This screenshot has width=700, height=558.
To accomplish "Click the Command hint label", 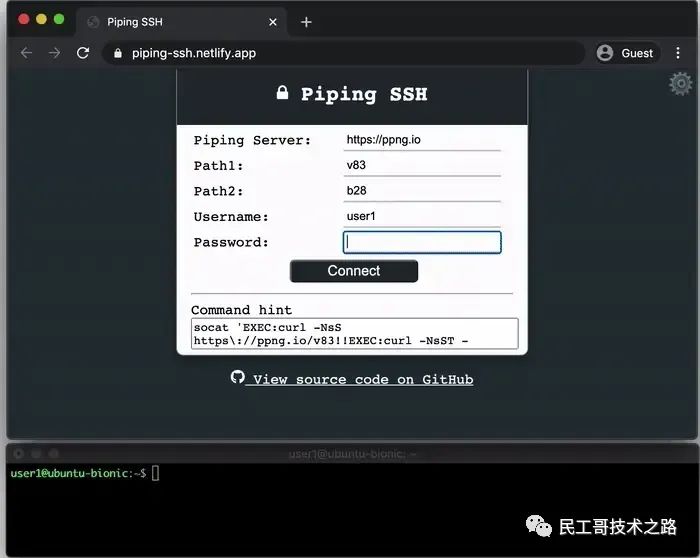I will tap(242, 310).
